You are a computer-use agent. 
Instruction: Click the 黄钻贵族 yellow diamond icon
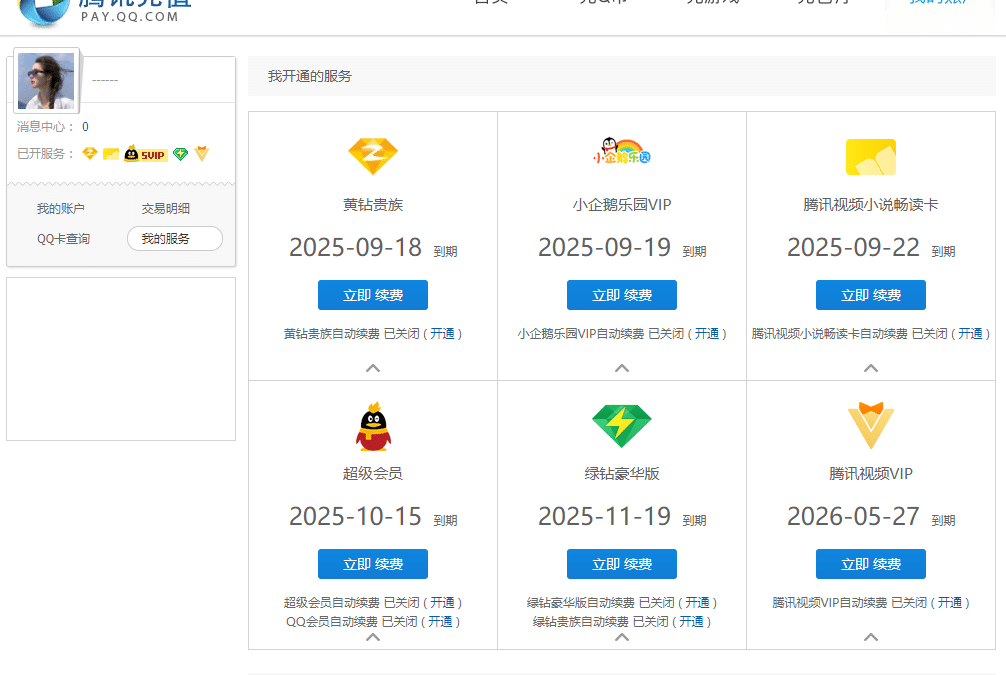coord(373,156)
